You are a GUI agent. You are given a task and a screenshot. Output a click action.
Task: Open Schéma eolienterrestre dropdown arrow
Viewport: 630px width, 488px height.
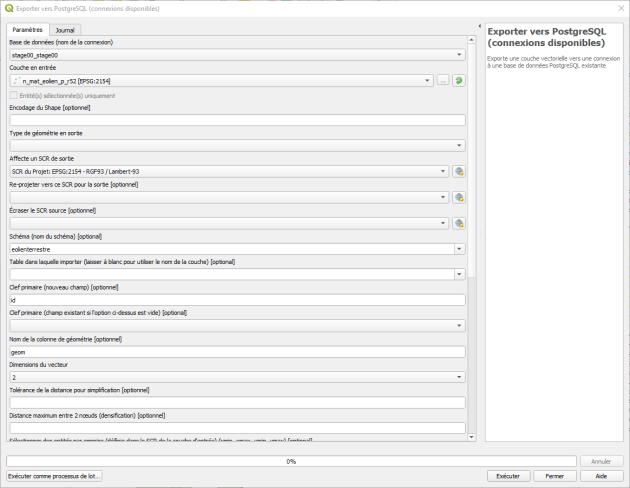coord(460,249)
